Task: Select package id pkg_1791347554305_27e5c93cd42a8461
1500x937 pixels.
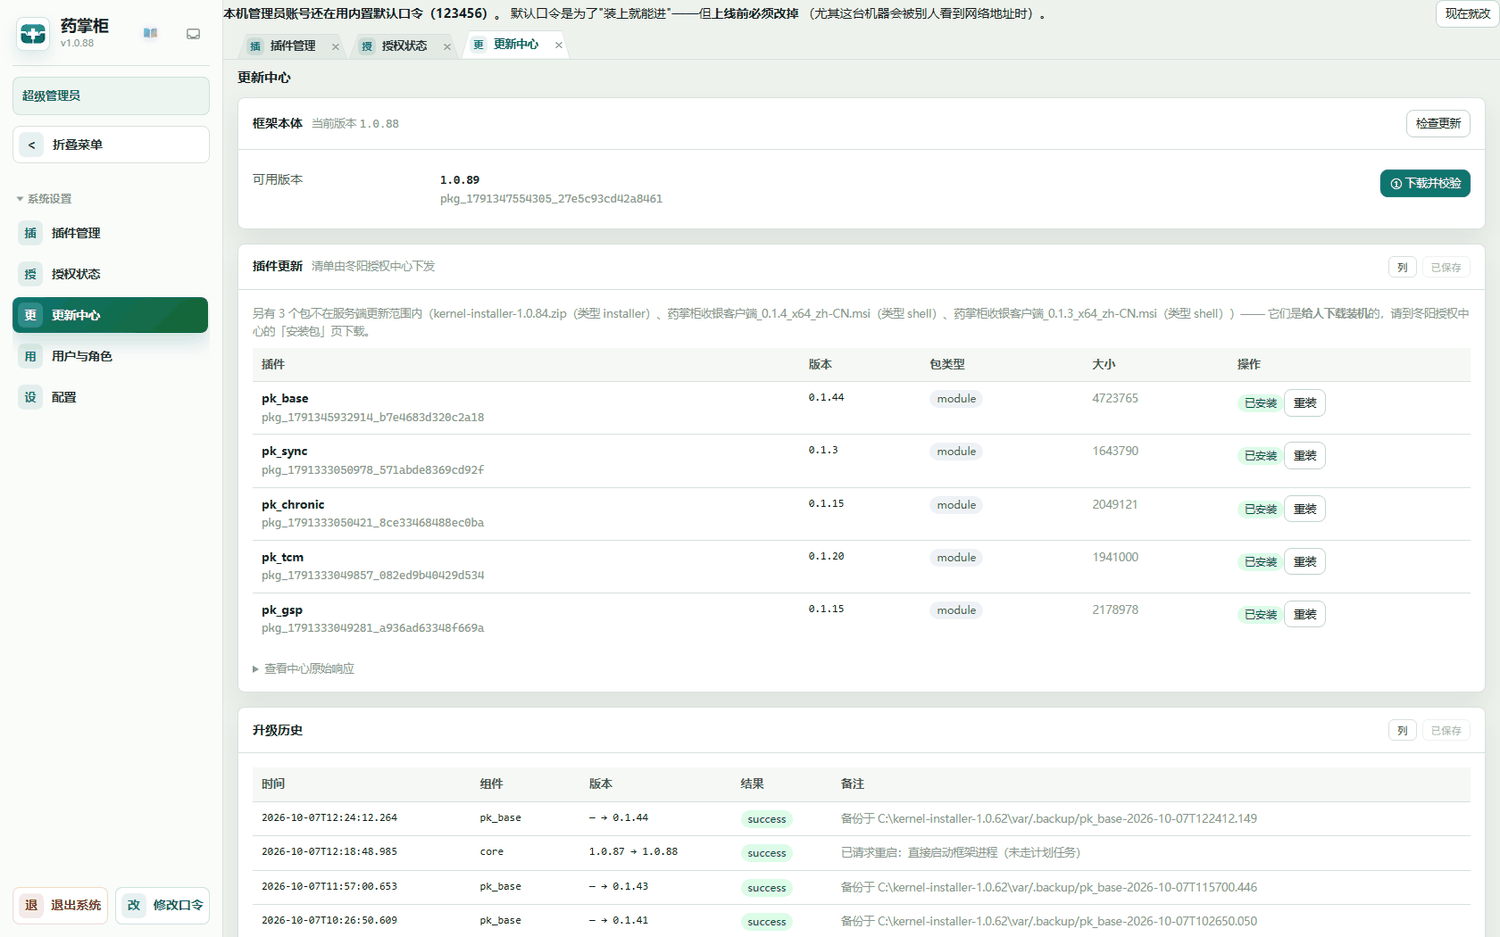Action: click(551, 199)
